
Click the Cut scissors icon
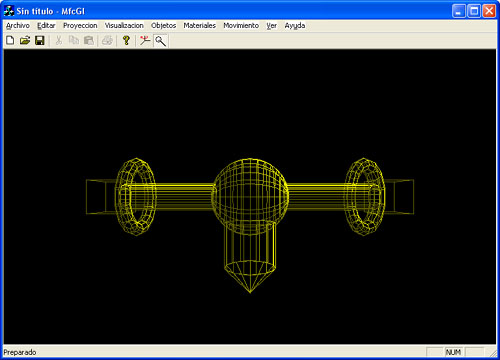click(59, 41)
